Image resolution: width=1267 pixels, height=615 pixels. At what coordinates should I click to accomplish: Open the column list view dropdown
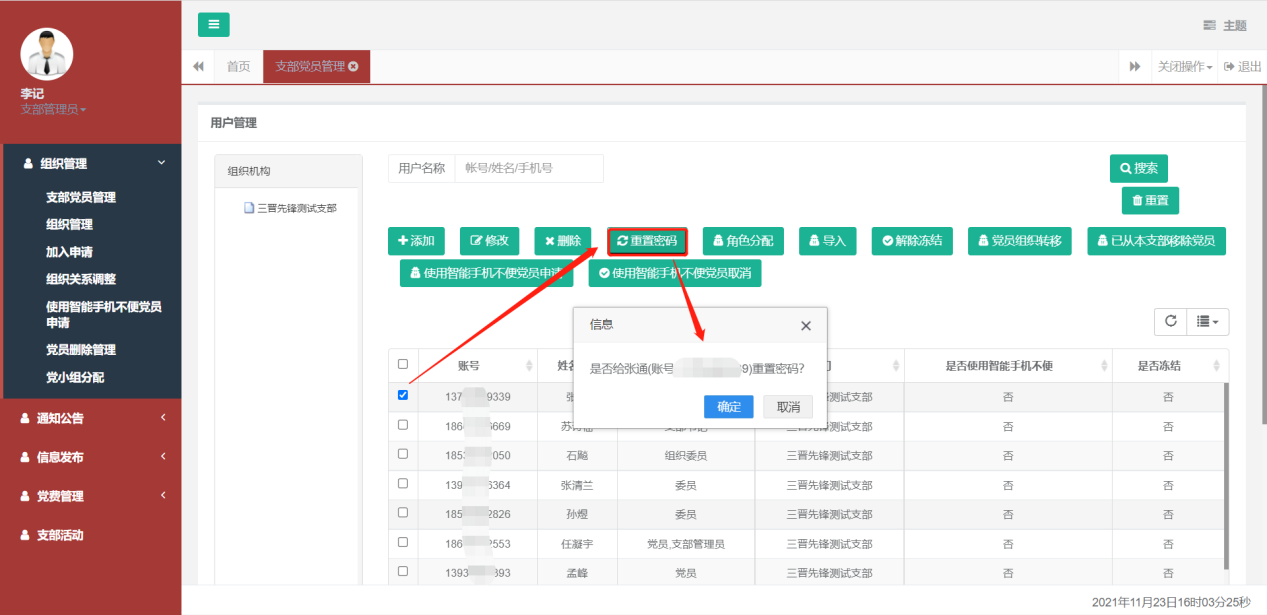coord(1207,321)
